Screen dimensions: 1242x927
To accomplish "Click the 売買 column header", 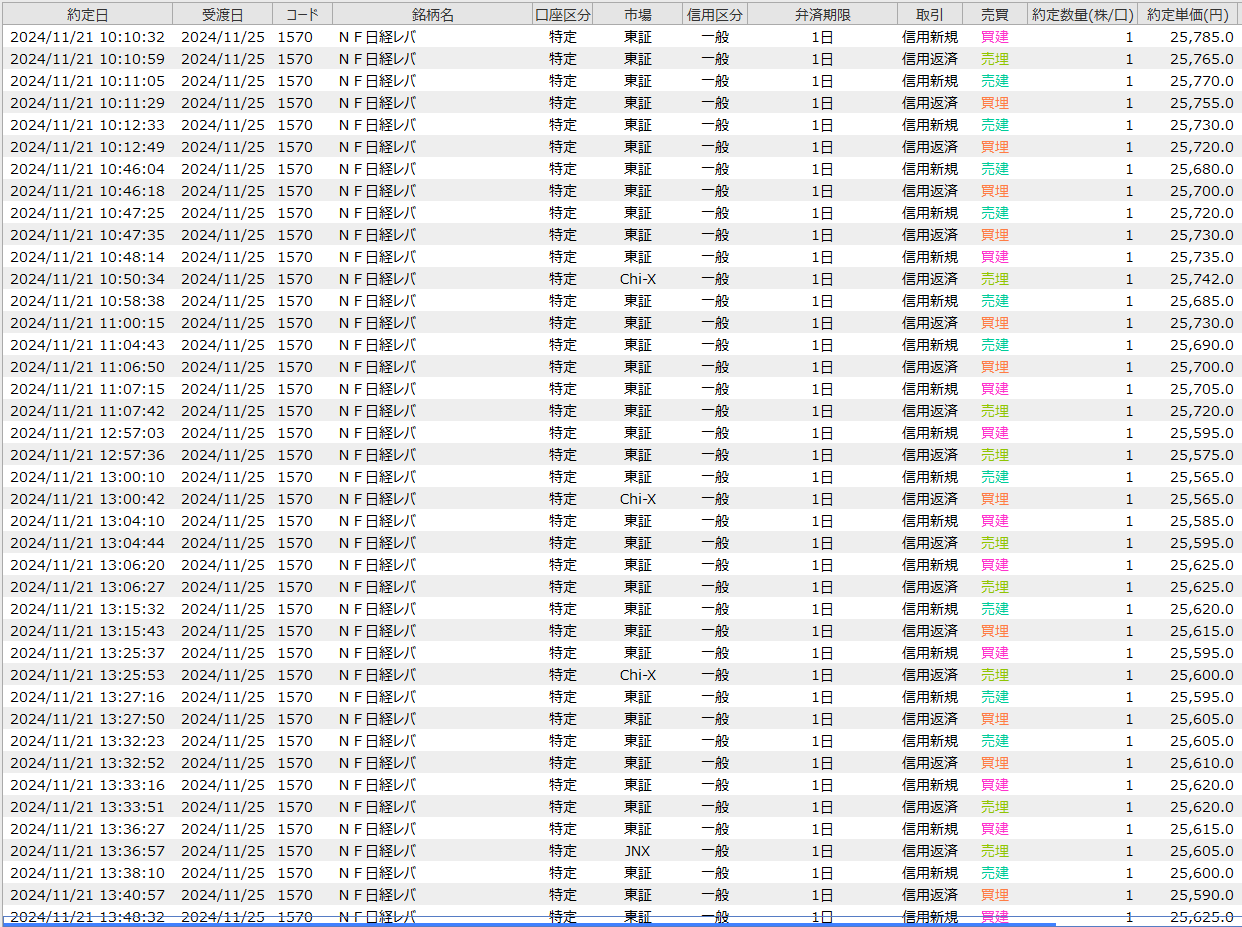I will pos(994,15).
